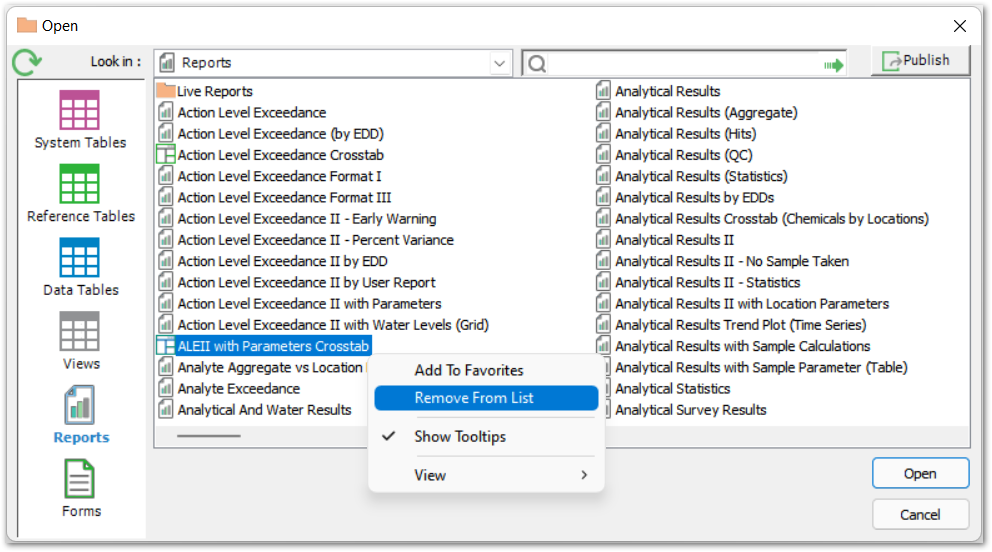The image size is (992, 552).
Task: Expand the Look in dropdown
Action: 499,63
